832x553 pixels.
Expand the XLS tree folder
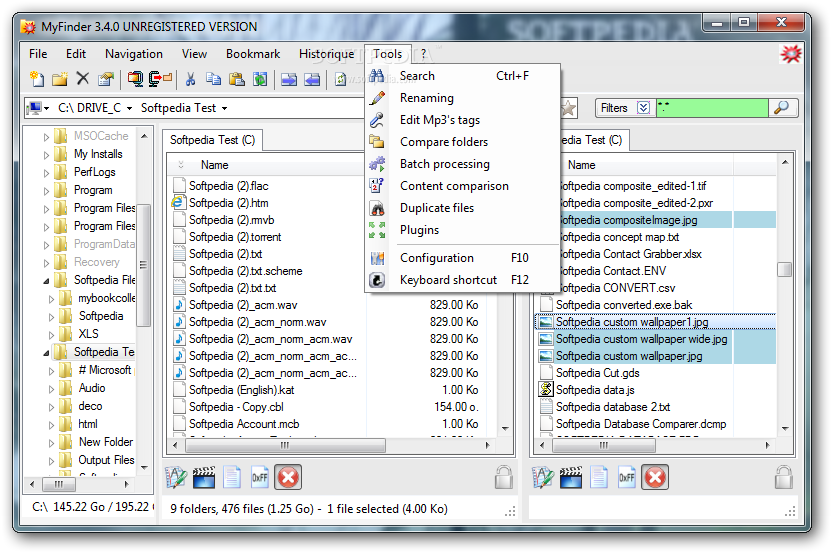(51, 335)
